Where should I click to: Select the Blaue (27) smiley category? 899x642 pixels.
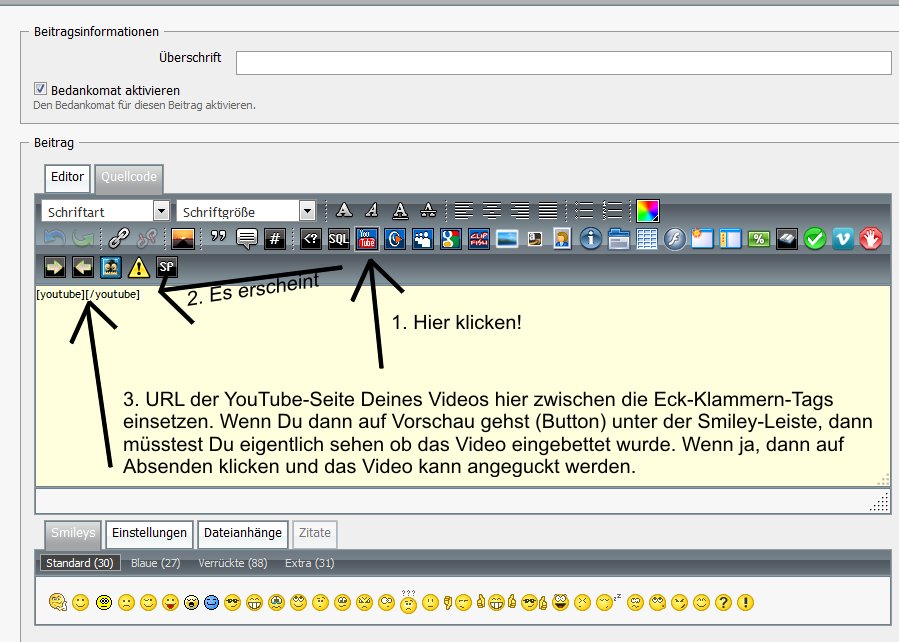(x=155, y=563)
